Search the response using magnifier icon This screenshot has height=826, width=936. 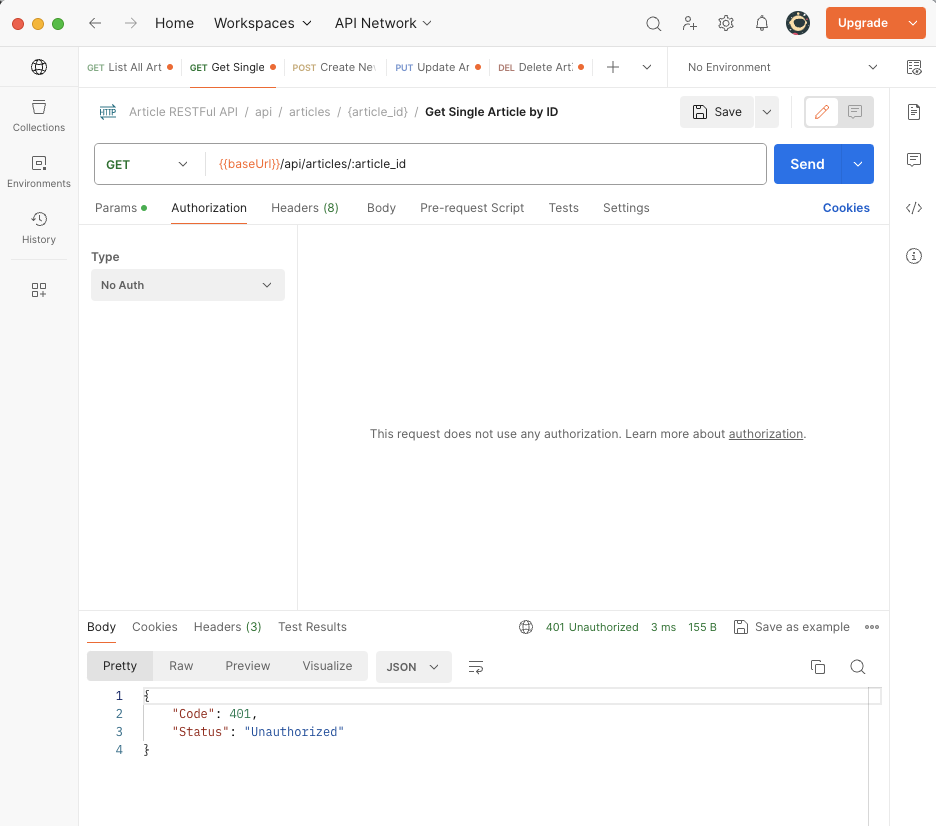pyautogui.click(x=857, y=667)
